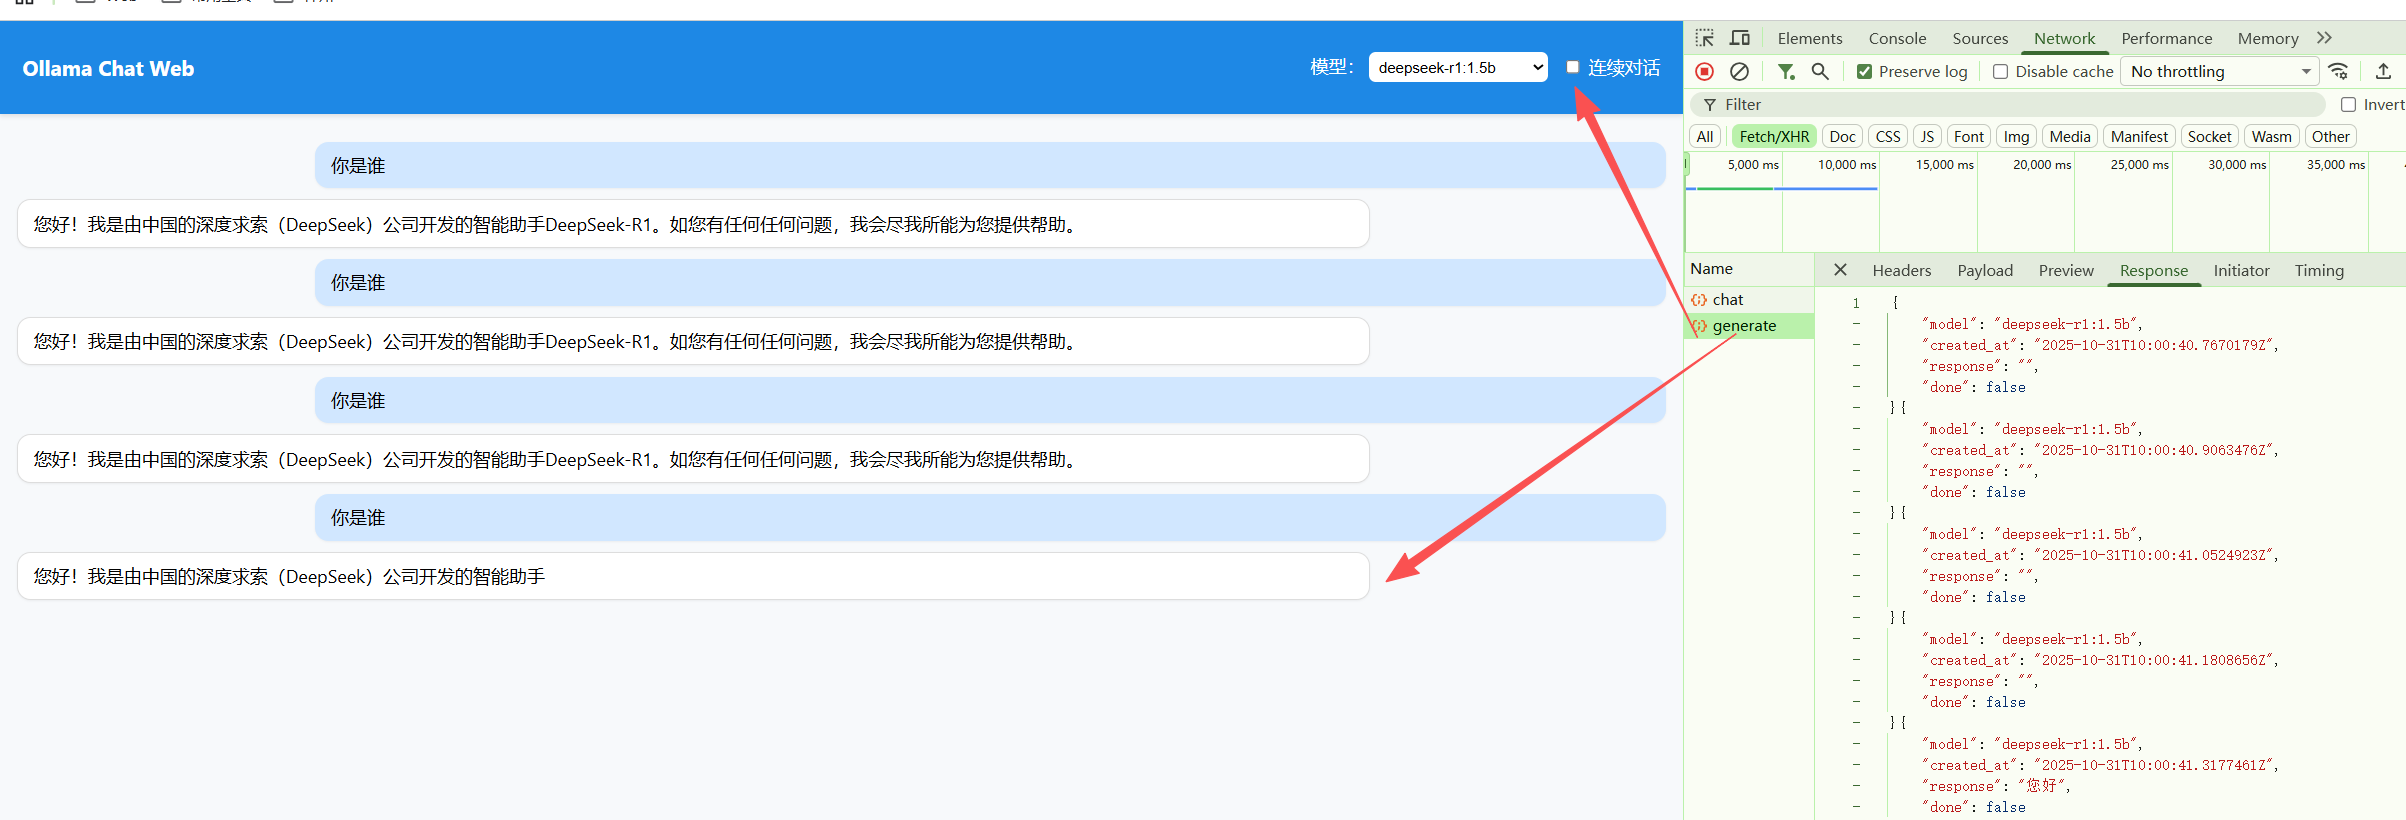
Task: Enable the 连续对话 checkbox
Action: click(x=1572, y=67)
